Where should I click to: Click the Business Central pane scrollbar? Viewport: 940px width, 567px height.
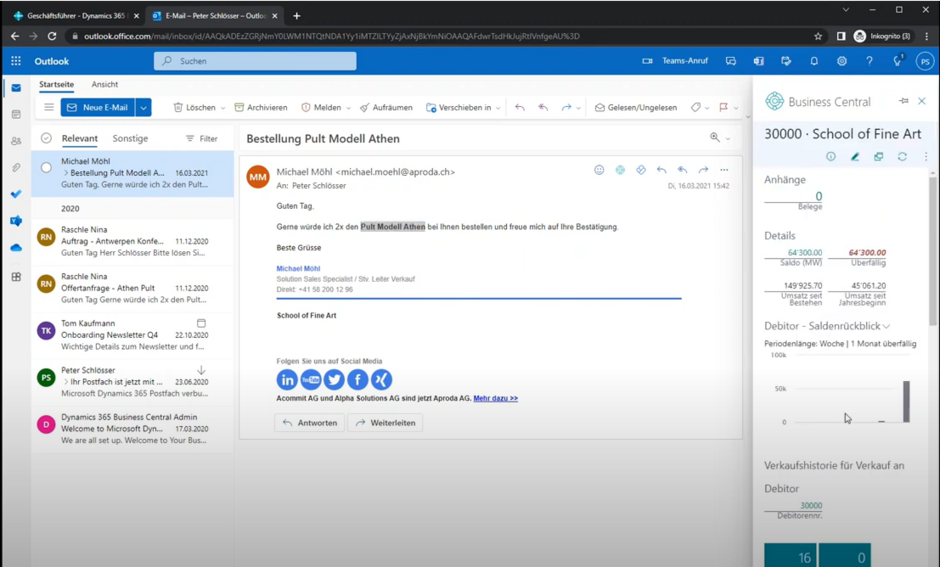932,250
